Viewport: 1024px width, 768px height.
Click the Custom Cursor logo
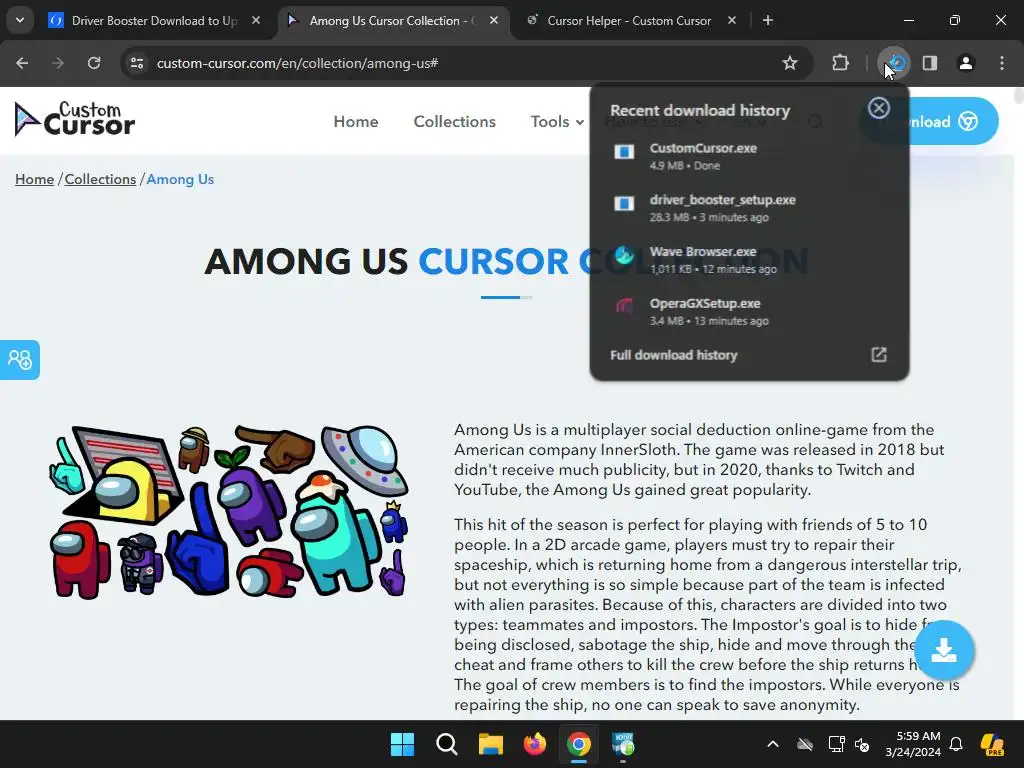74,120
